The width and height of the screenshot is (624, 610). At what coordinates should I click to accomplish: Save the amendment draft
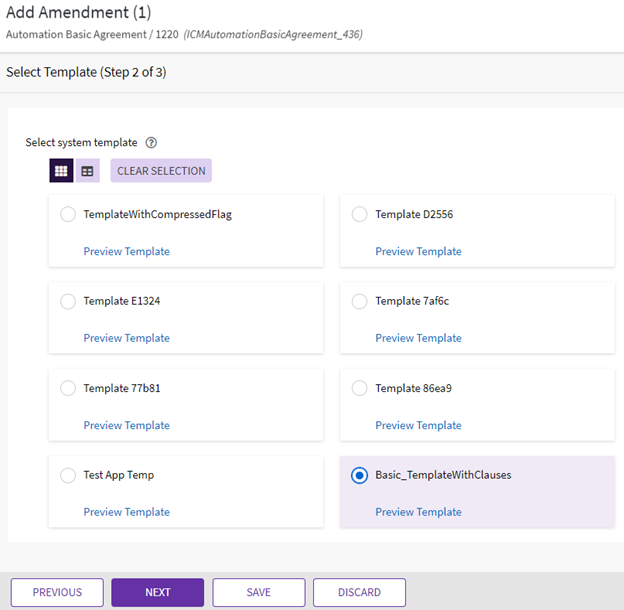(258, 592)
